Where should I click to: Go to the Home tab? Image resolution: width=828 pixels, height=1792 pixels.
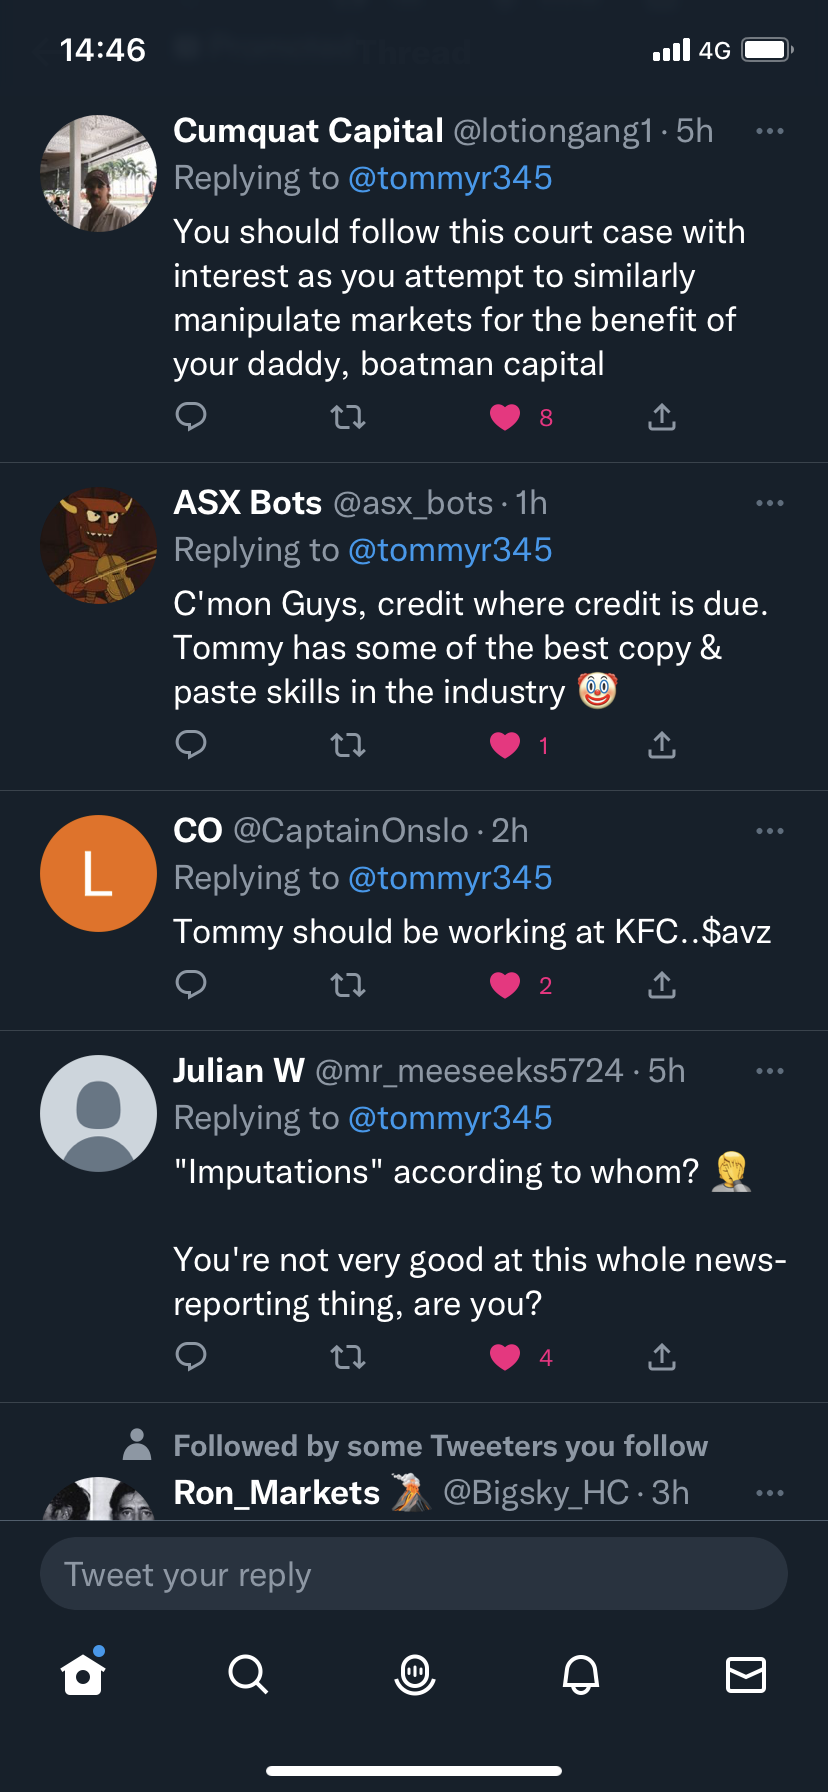(x=83, y=1673)
